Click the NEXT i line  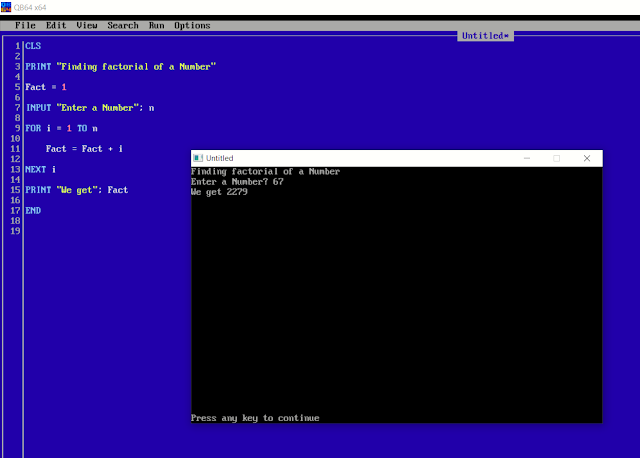(40, 169)
